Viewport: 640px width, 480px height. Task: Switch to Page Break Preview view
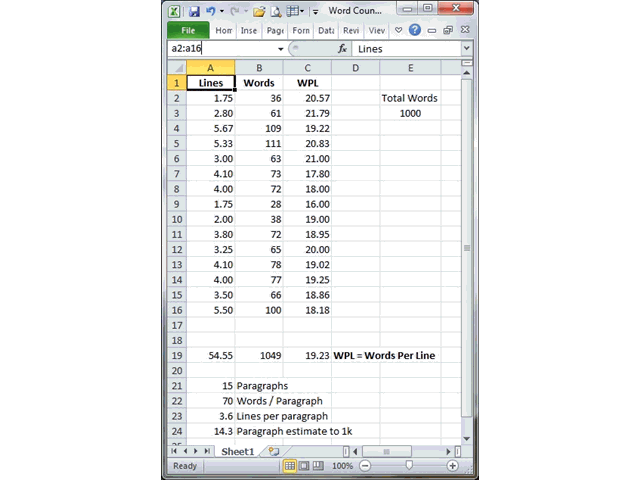[318, 466]
